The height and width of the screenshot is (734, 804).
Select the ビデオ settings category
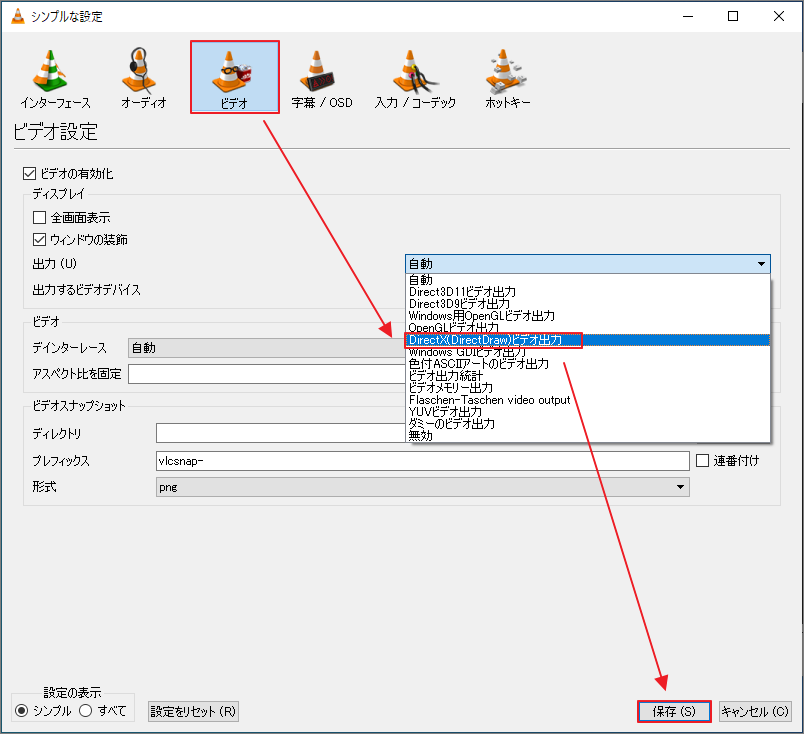(235, 77)
